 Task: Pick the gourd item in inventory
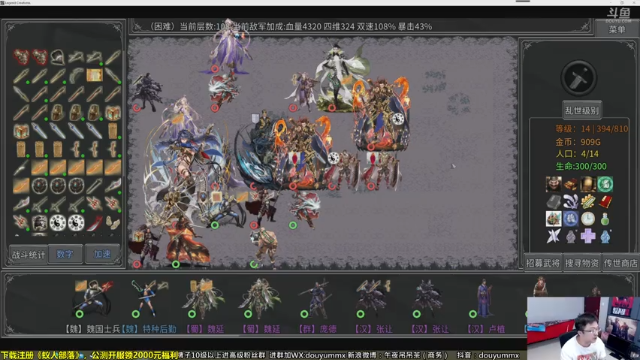113,223
